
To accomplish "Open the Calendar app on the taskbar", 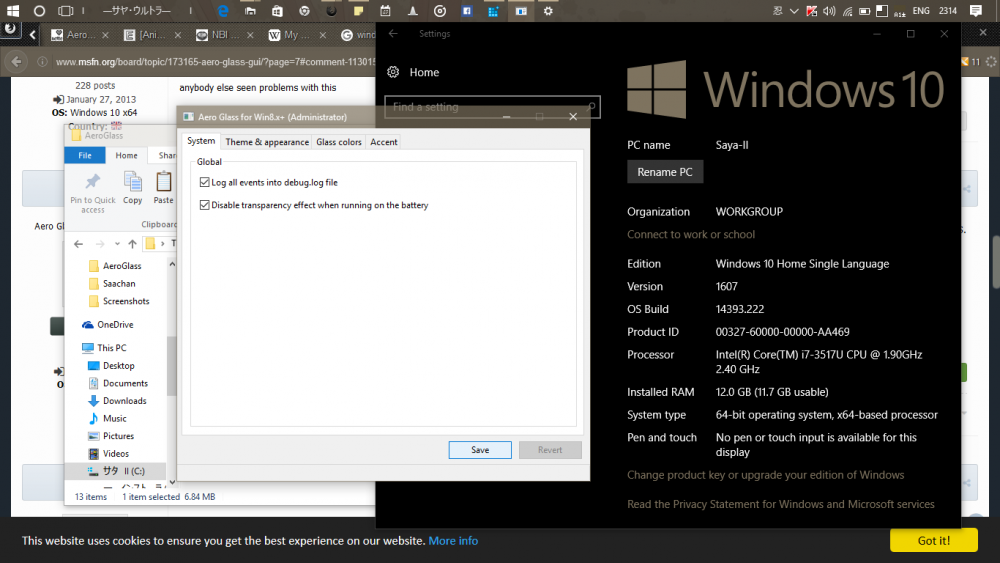I will [x=385, y=11].
